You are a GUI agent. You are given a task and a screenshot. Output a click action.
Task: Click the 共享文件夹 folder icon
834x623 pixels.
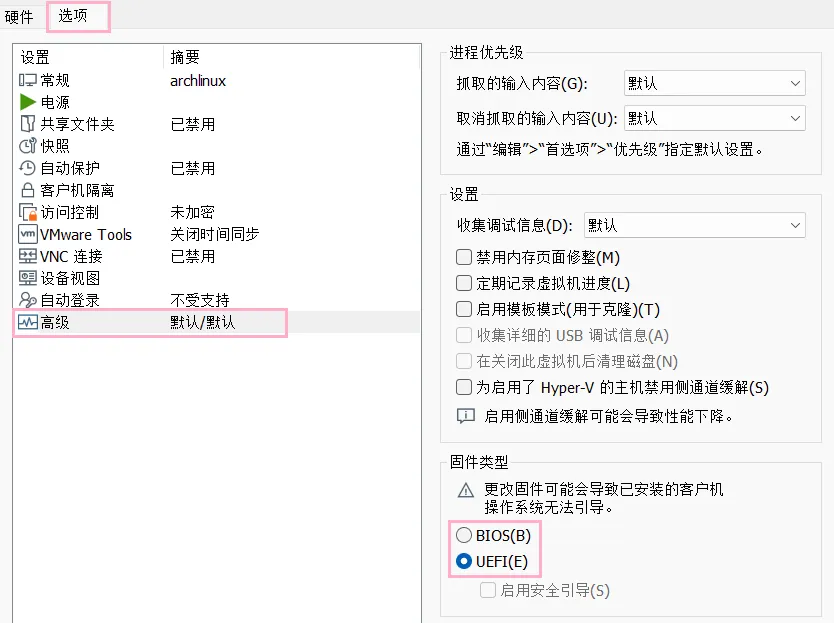coord(28,124)
